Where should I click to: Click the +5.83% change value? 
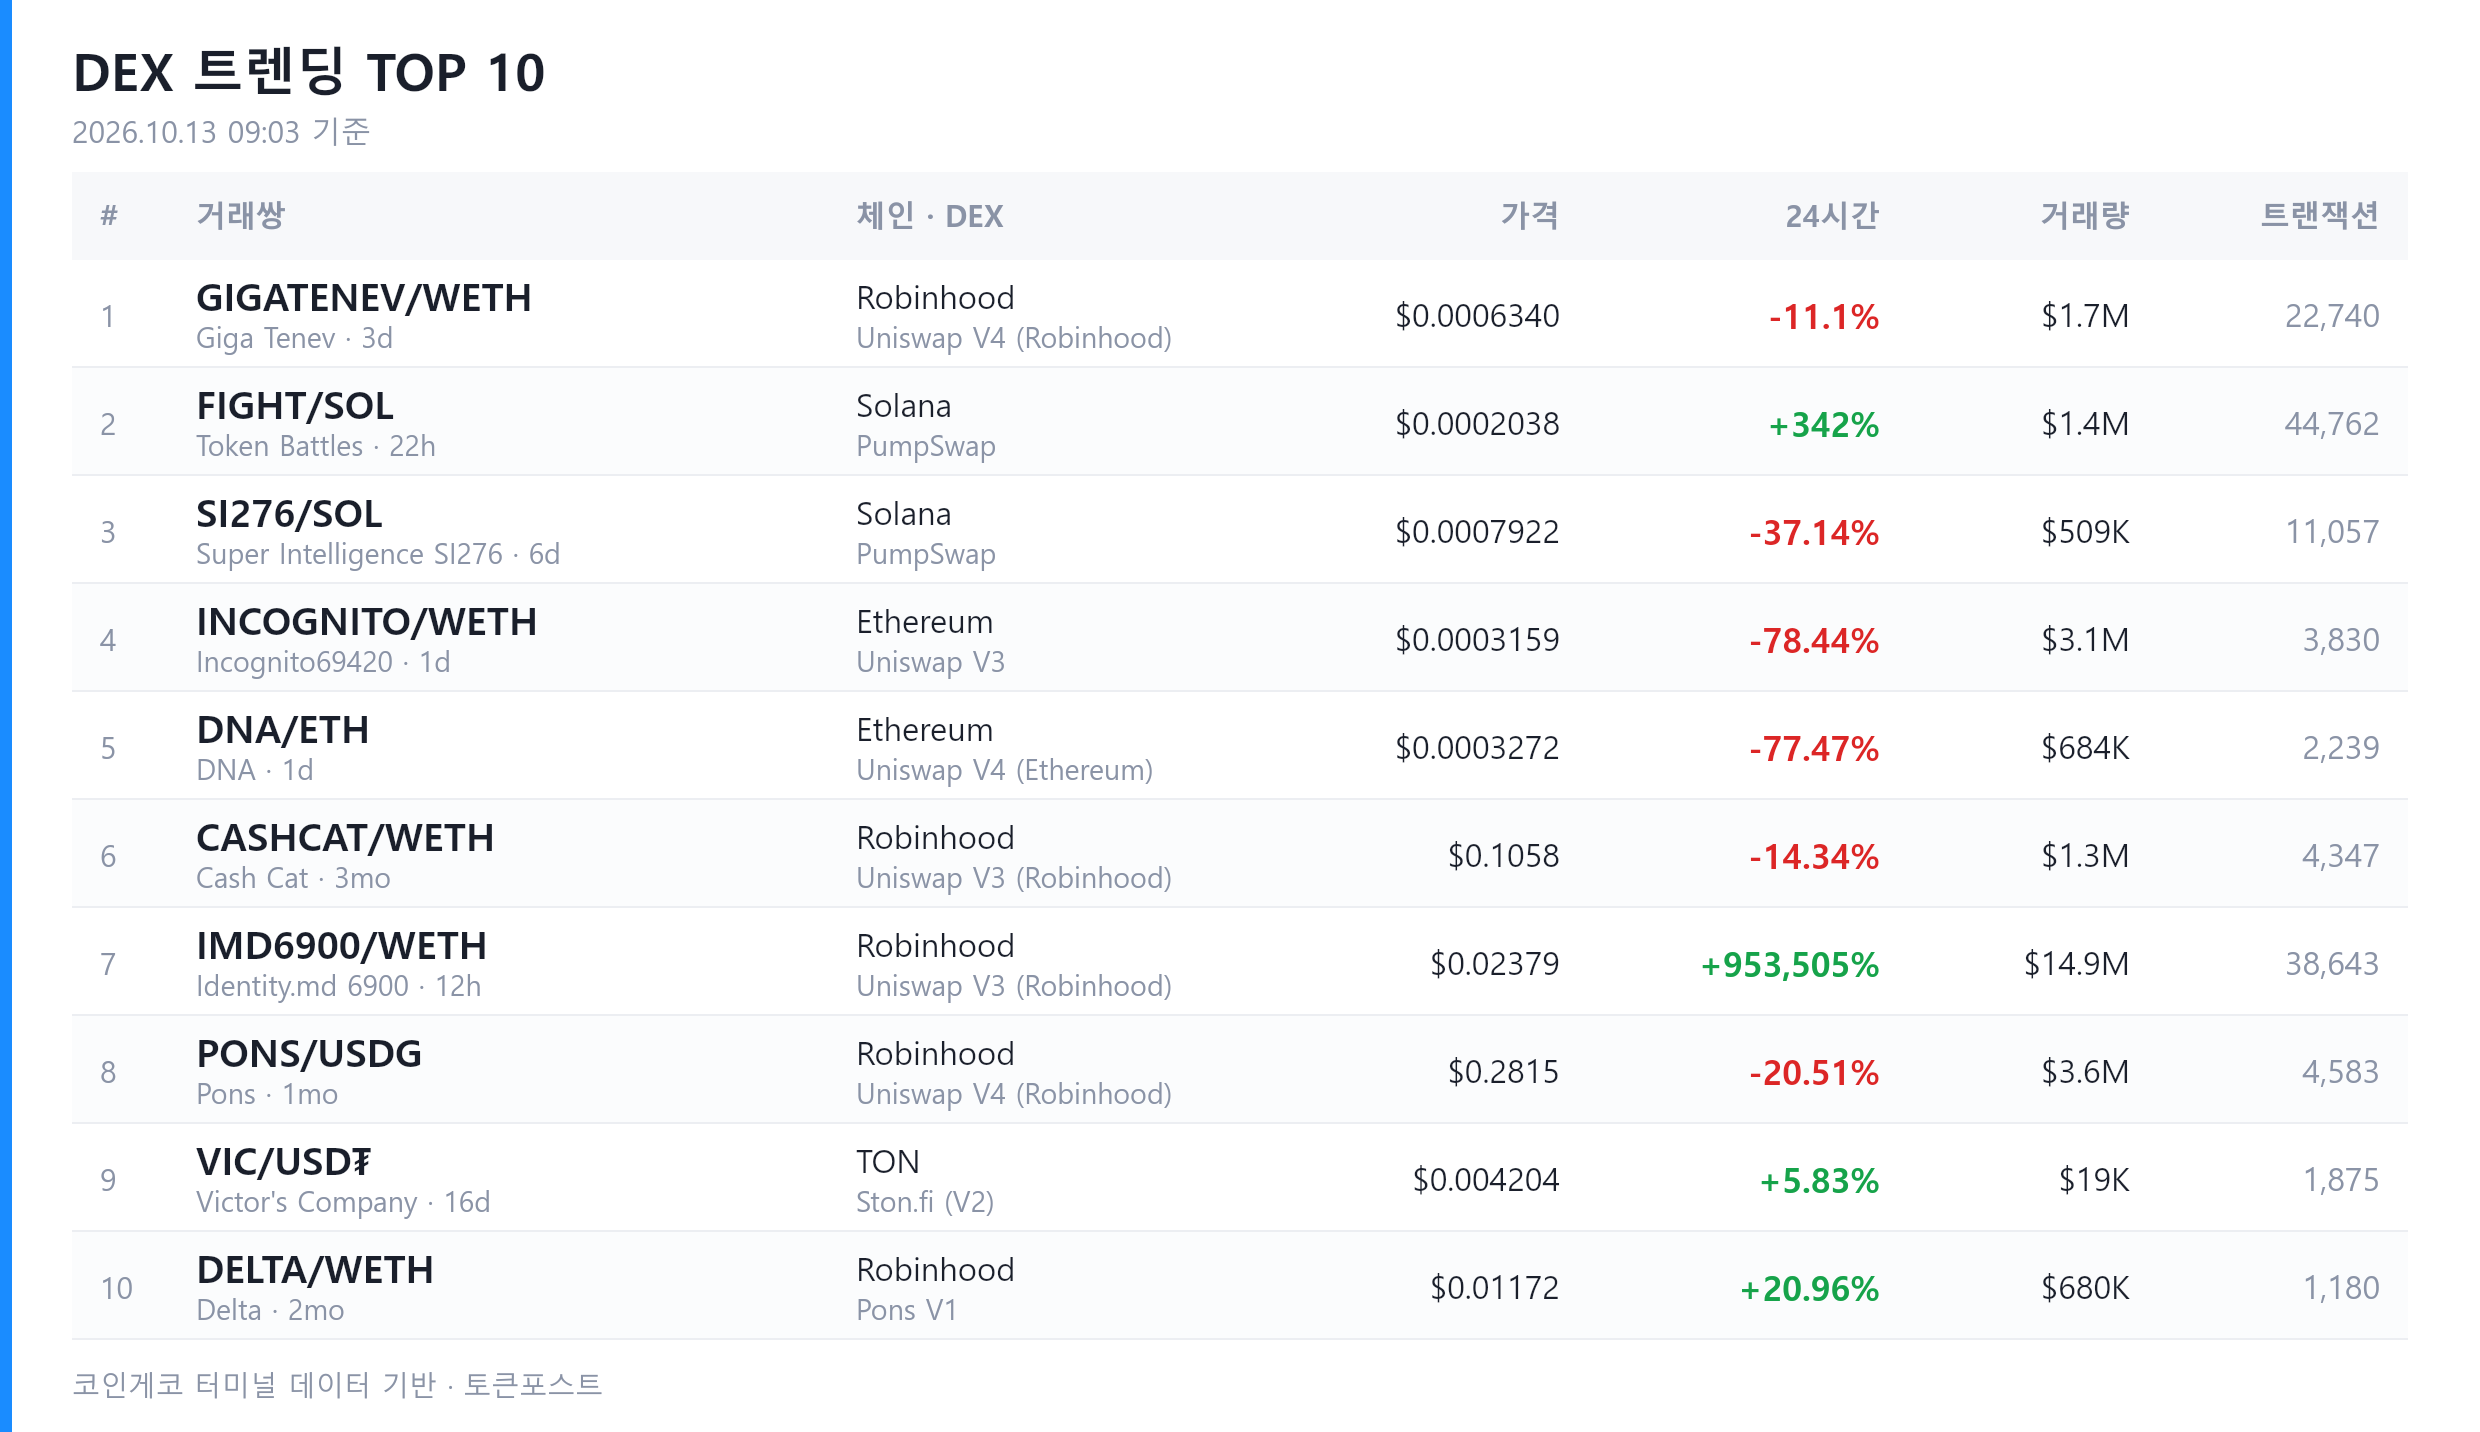(1819, 1181)
